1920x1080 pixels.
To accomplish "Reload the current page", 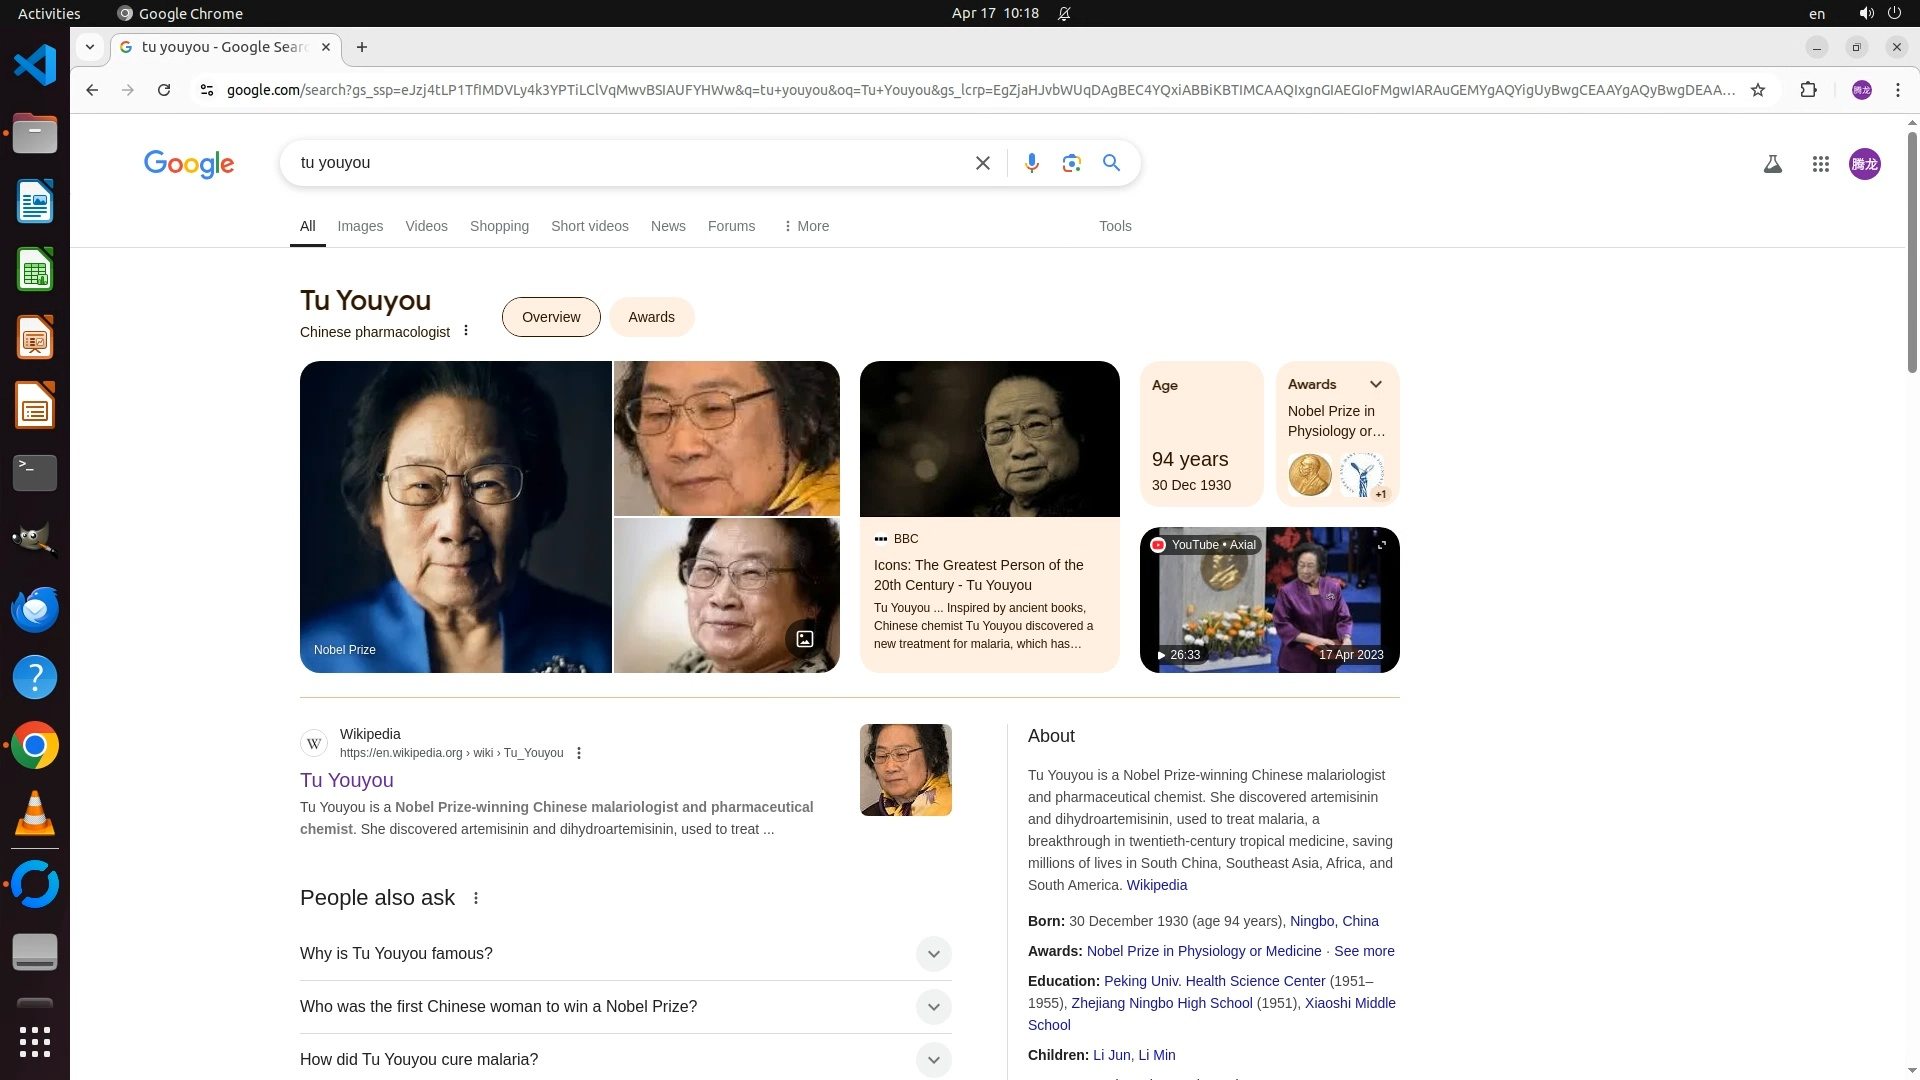I will (x=164, y=90).
